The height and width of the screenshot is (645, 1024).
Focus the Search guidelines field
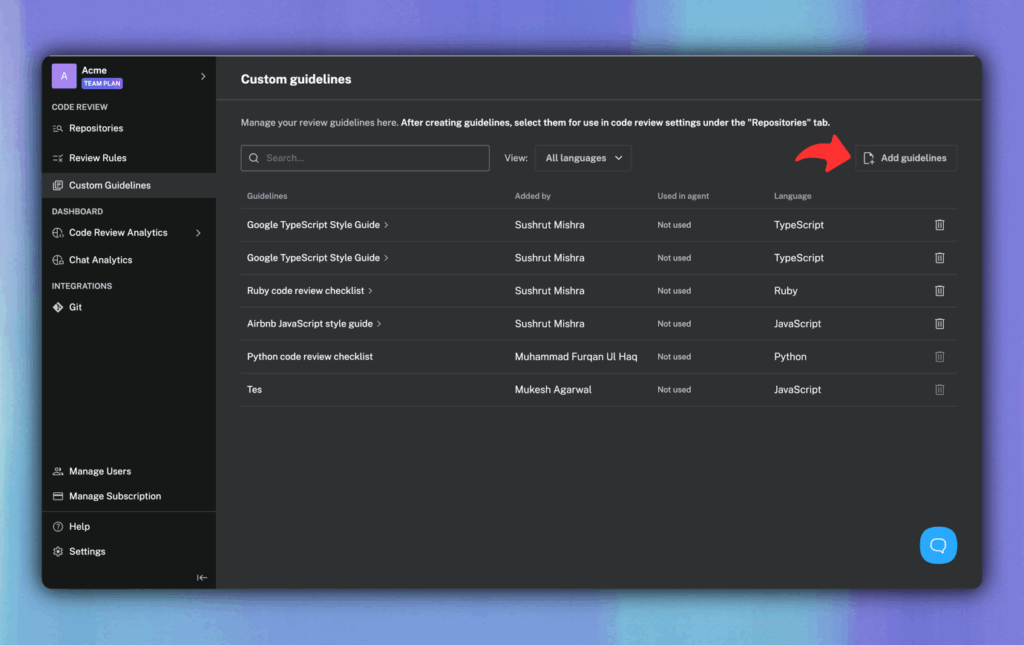click(x=365, y=158)
